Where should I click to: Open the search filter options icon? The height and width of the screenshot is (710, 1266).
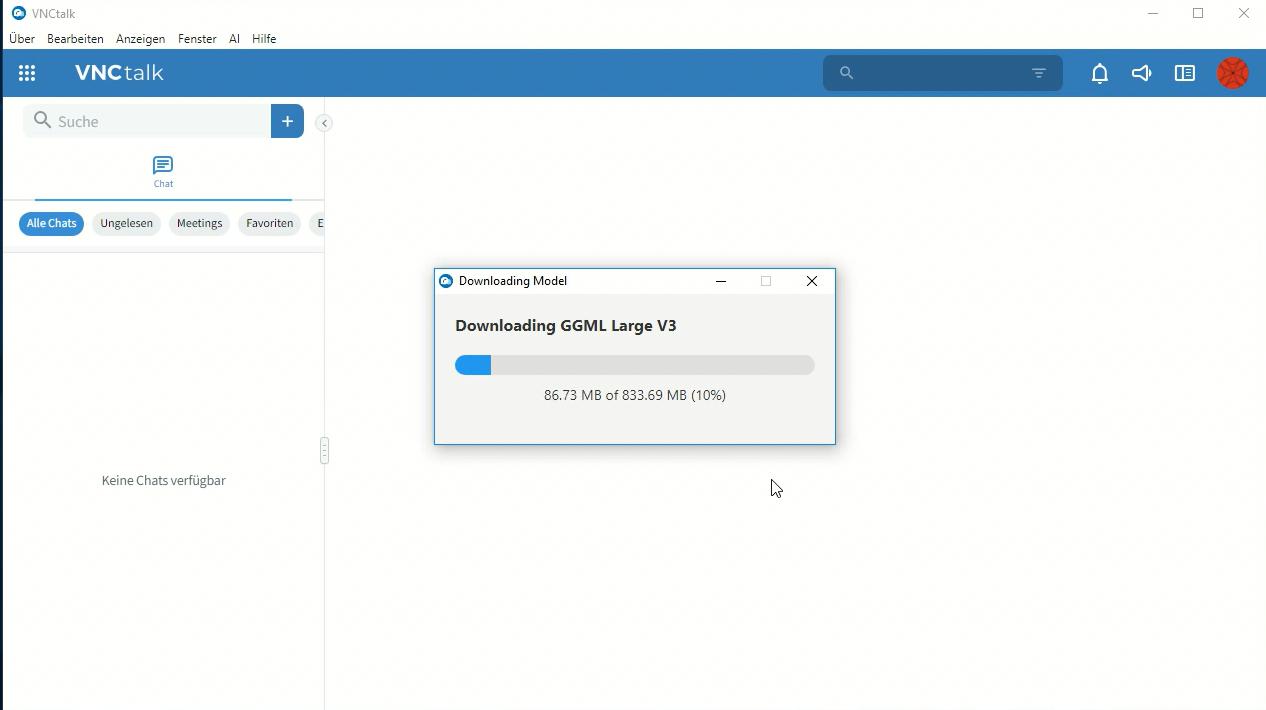coord(1039,73)
